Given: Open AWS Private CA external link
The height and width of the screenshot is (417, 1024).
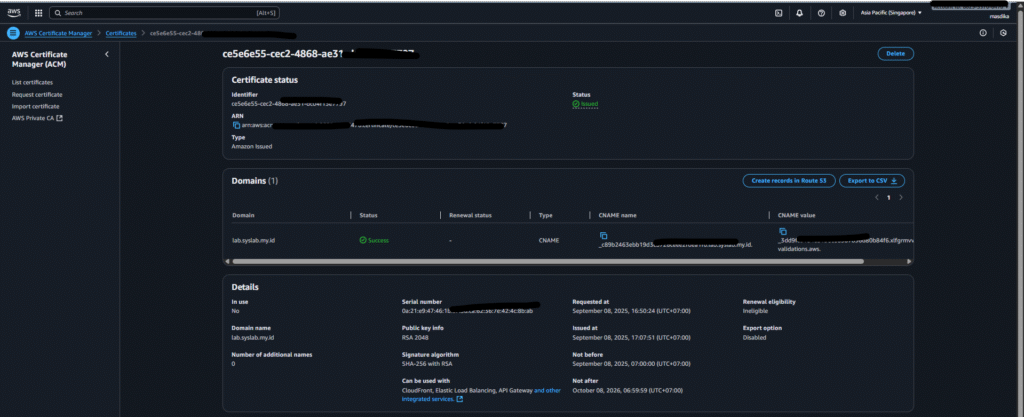Looking at the screenshot, I should [x=37, y=118].
